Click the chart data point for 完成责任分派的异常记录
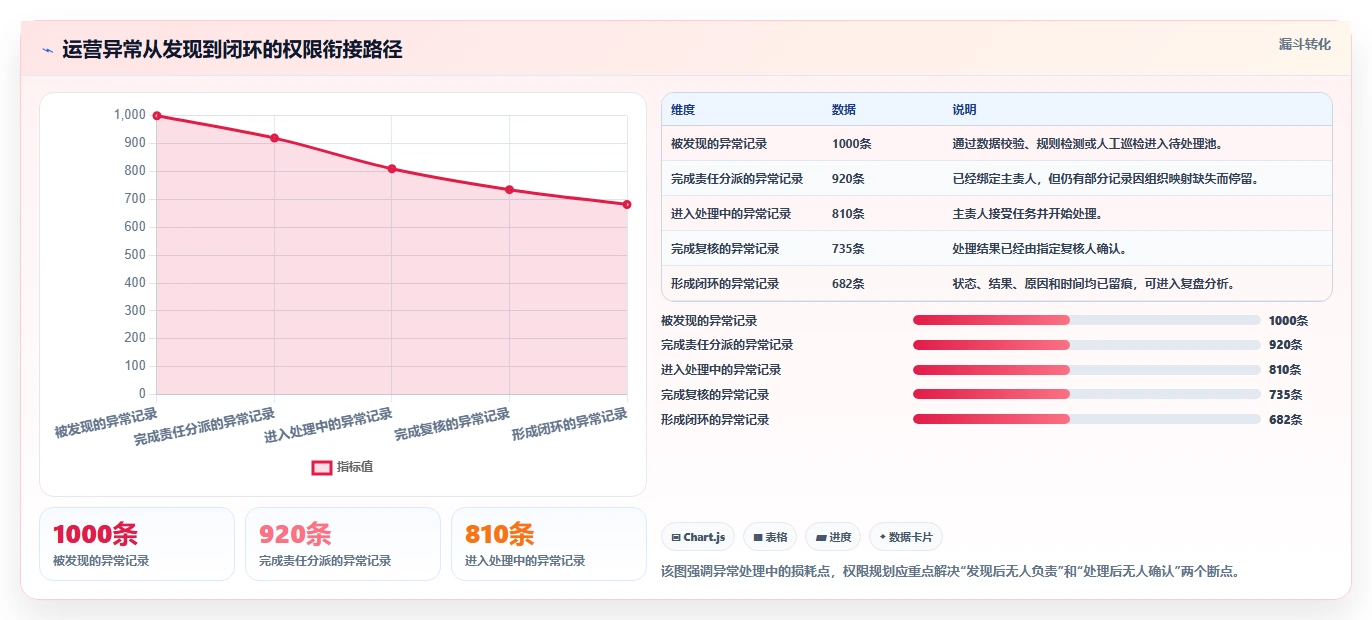Image resolution: width=1372 pixels, height=620 pixels. tap(274, 138)
